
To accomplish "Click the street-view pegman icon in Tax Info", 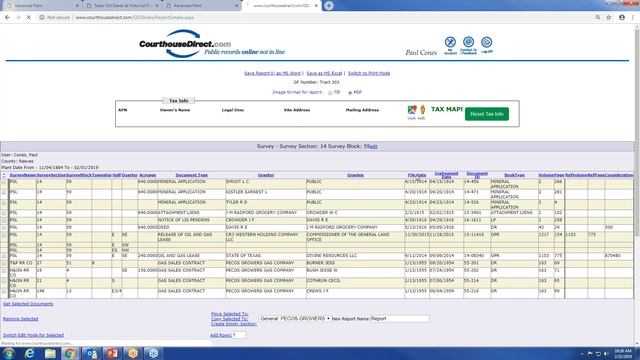I will pyautogui.click(x=422, y=109).
